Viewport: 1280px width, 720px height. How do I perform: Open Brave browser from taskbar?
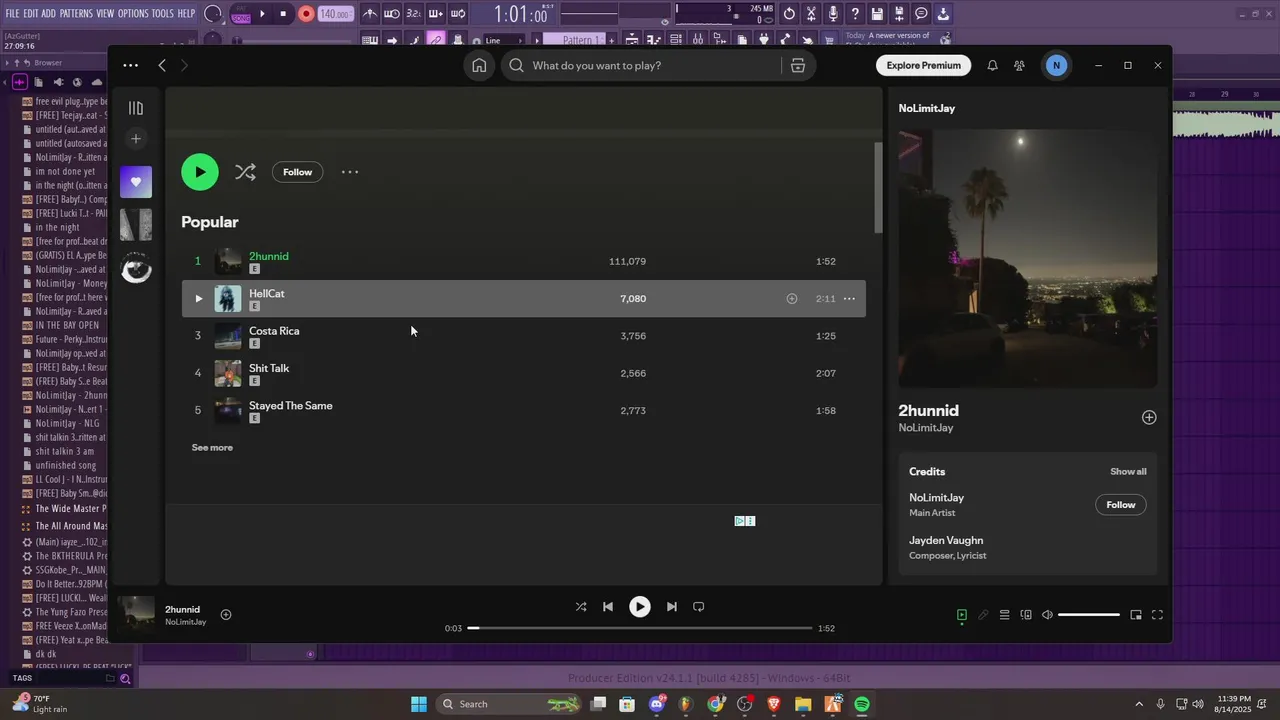[774, 704]
